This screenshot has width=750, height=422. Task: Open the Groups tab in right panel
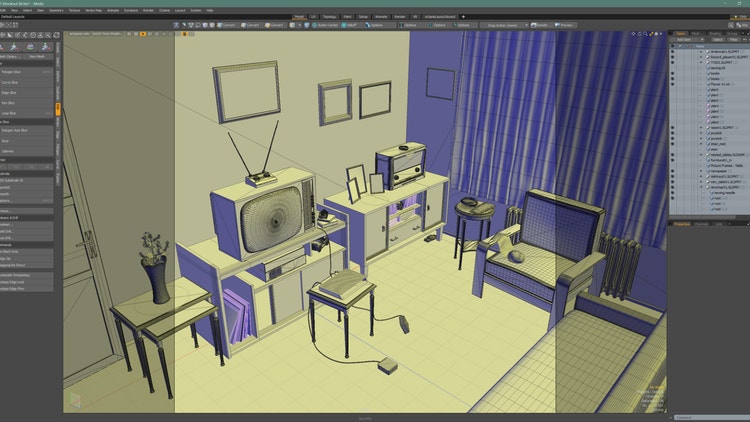(732, 33)
